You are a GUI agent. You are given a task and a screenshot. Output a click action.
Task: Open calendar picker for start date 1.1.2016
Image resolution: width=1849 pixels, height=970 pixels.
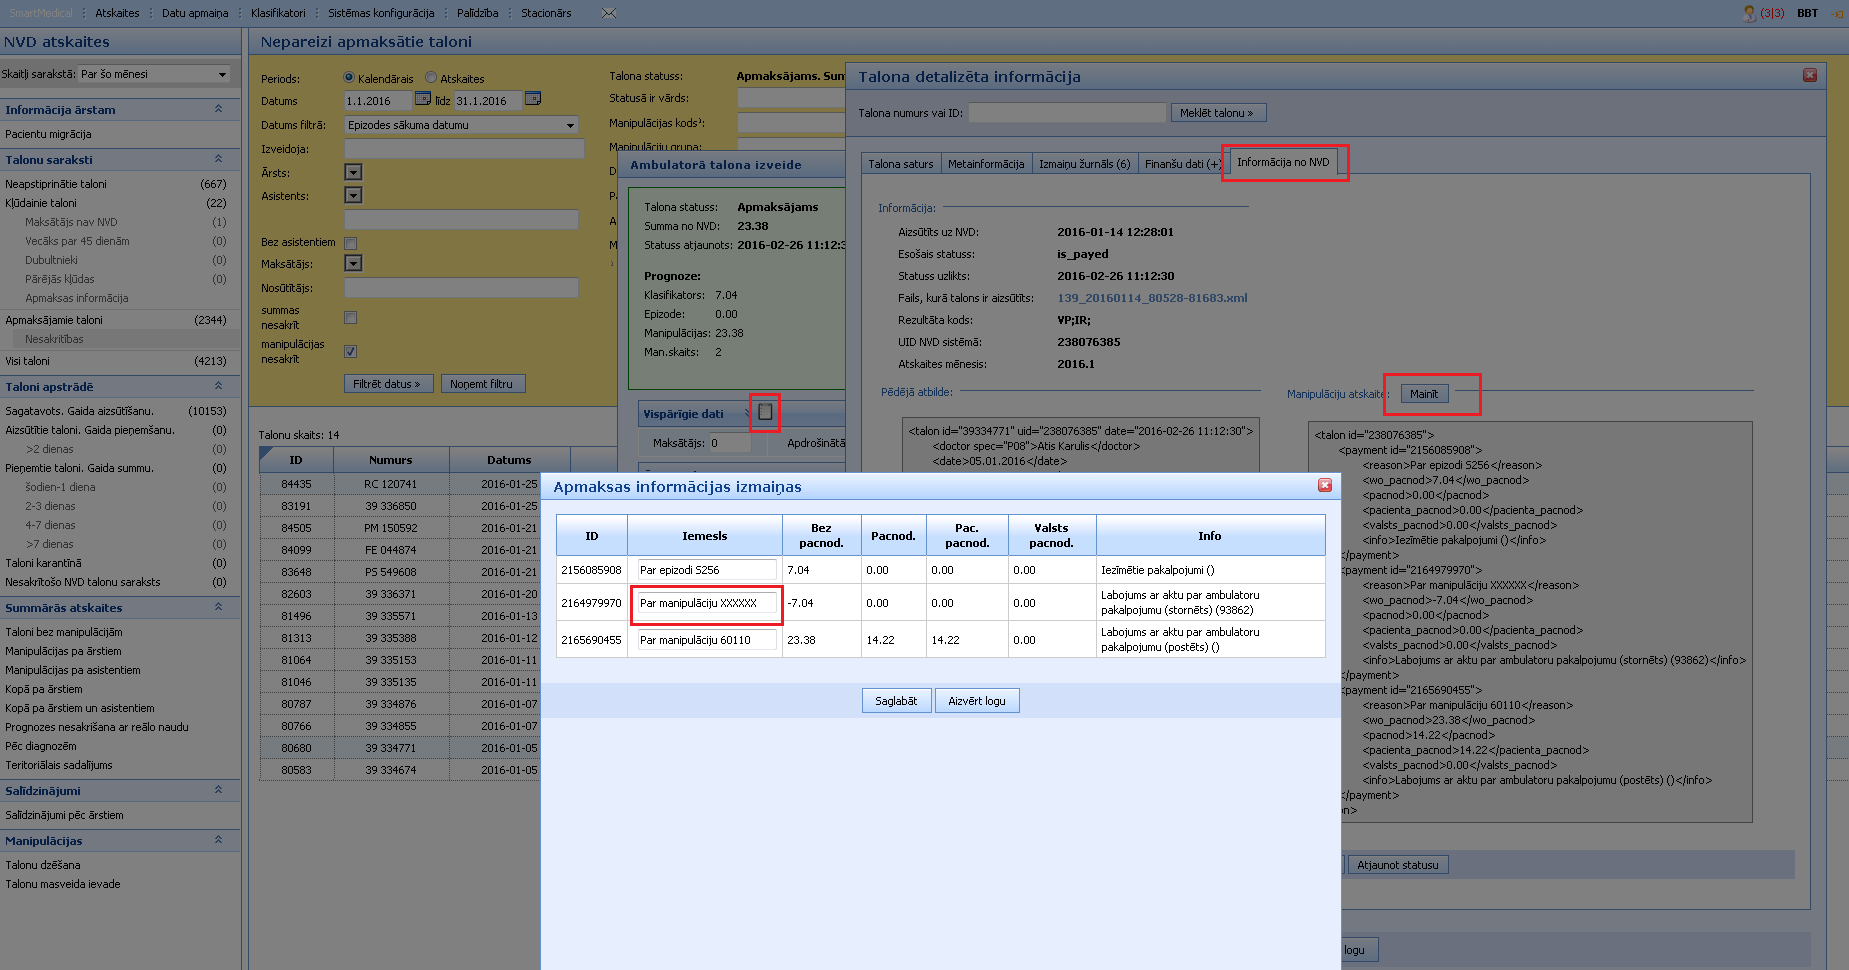pyautogui.click(x=423, y=99)
